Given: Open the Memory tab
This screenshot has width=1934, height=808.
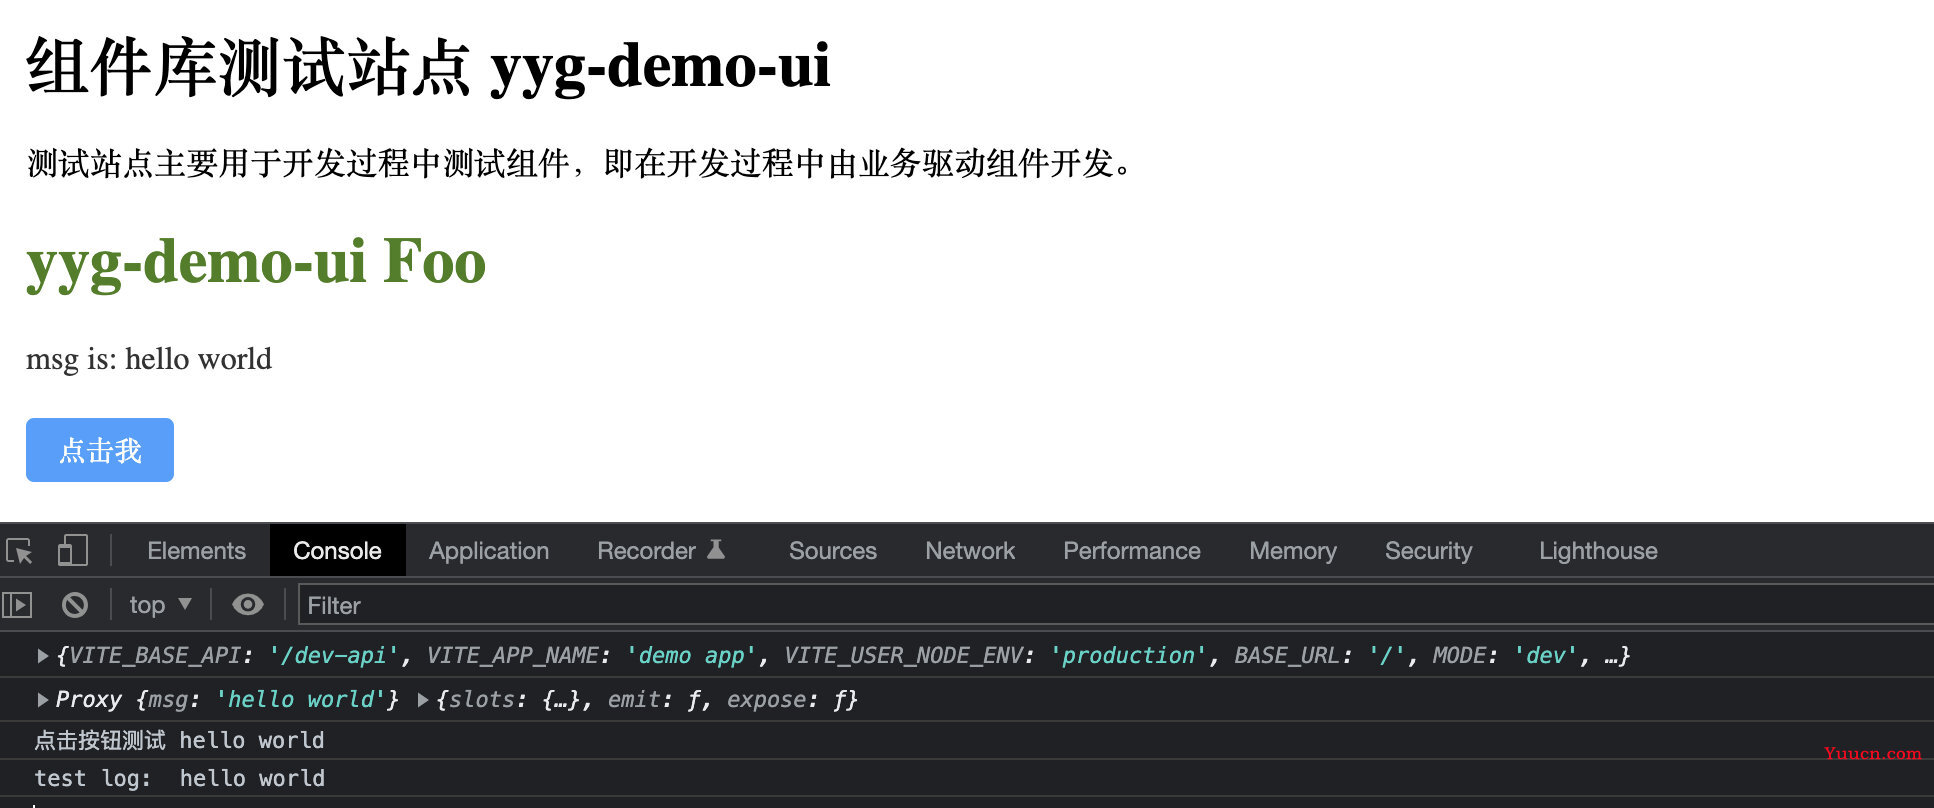Looking at the screenshot, I should [x=1293, y=551].
